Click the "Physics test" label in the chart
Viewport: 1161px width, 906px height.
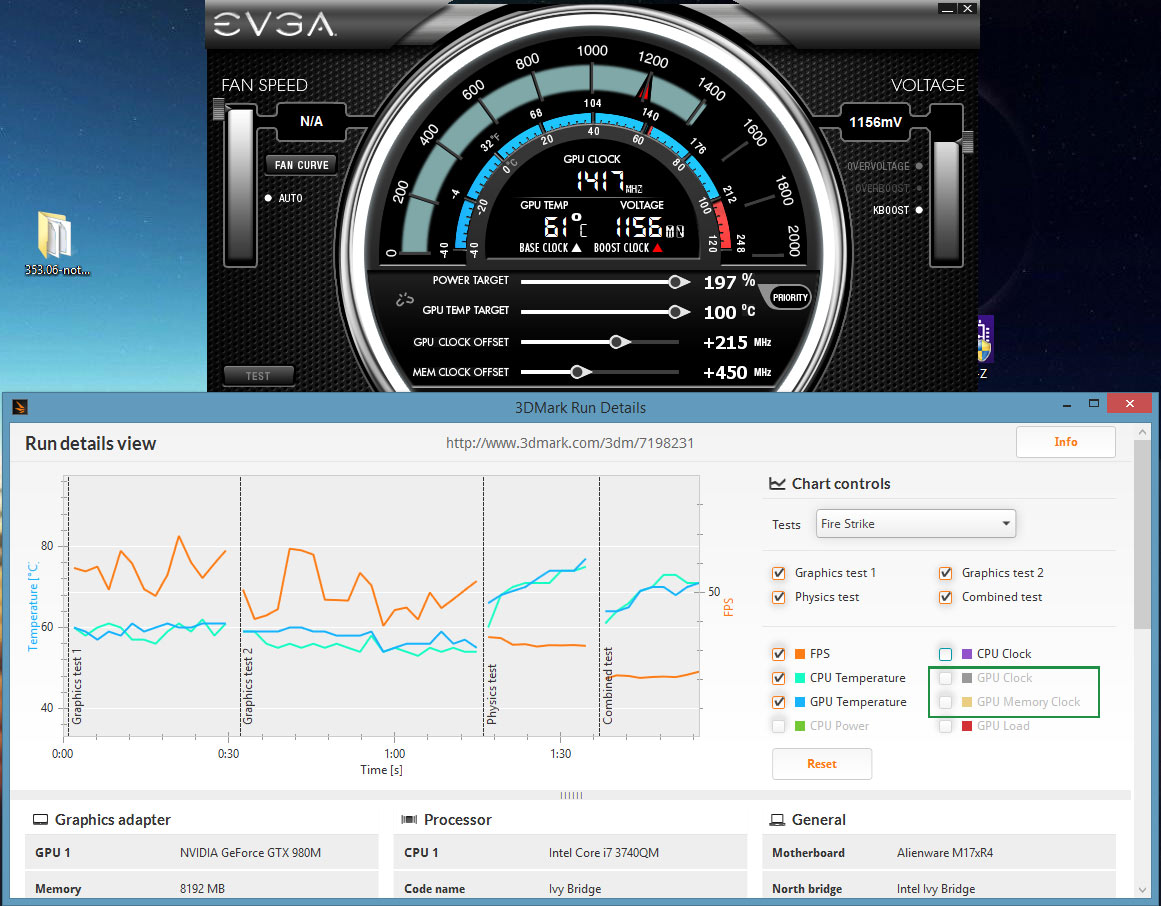(492, 694)
